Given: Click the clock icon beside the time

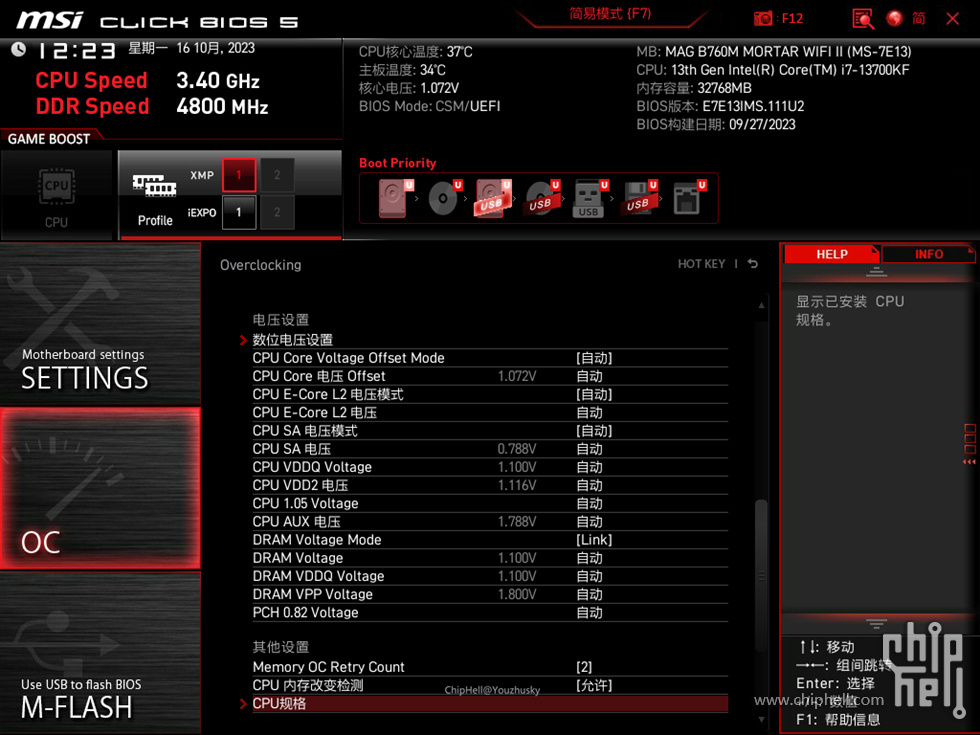Looking at the screenshot, I should pos(19,49).
